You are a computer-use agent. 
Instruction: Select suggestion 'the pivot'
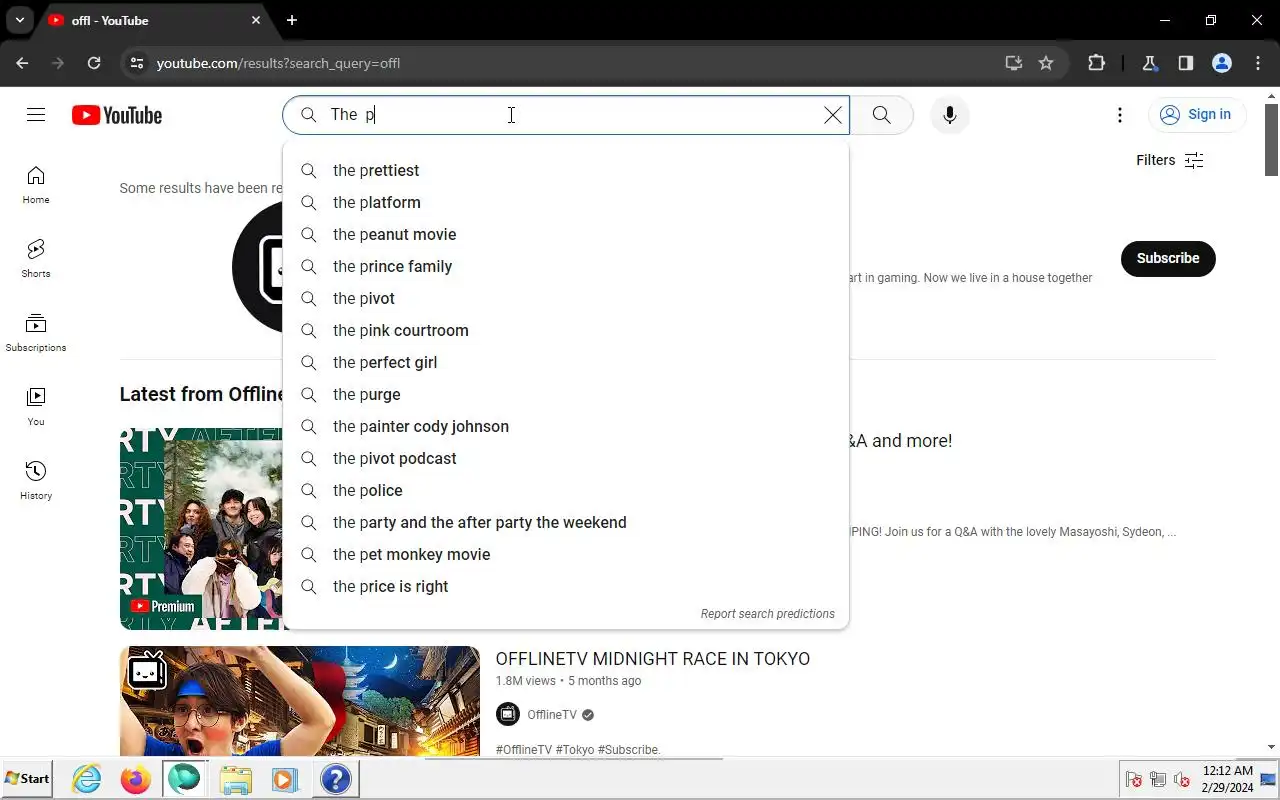tap(566, 298)
